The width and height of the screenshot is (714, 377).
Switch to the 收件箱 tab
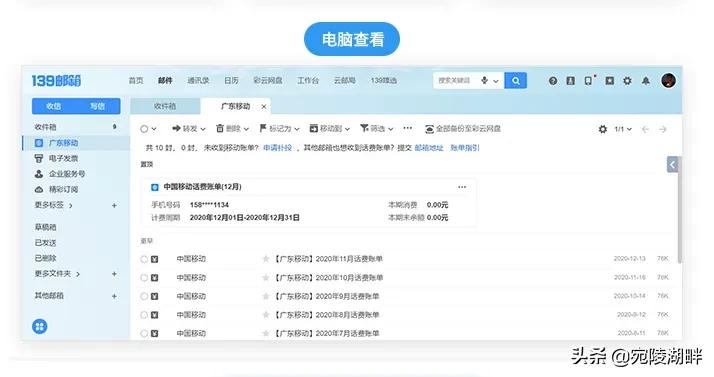pos(165,106)
